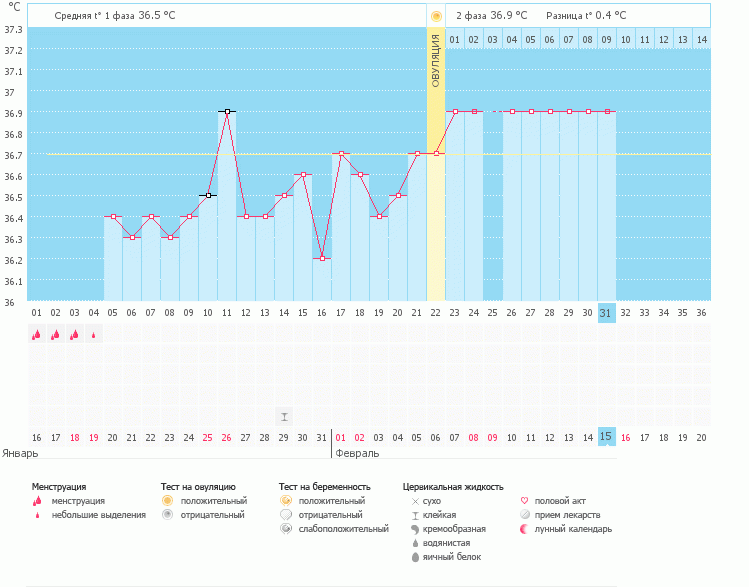
Task: Click second-phase day '09' header cell
Action: point(607,40)
